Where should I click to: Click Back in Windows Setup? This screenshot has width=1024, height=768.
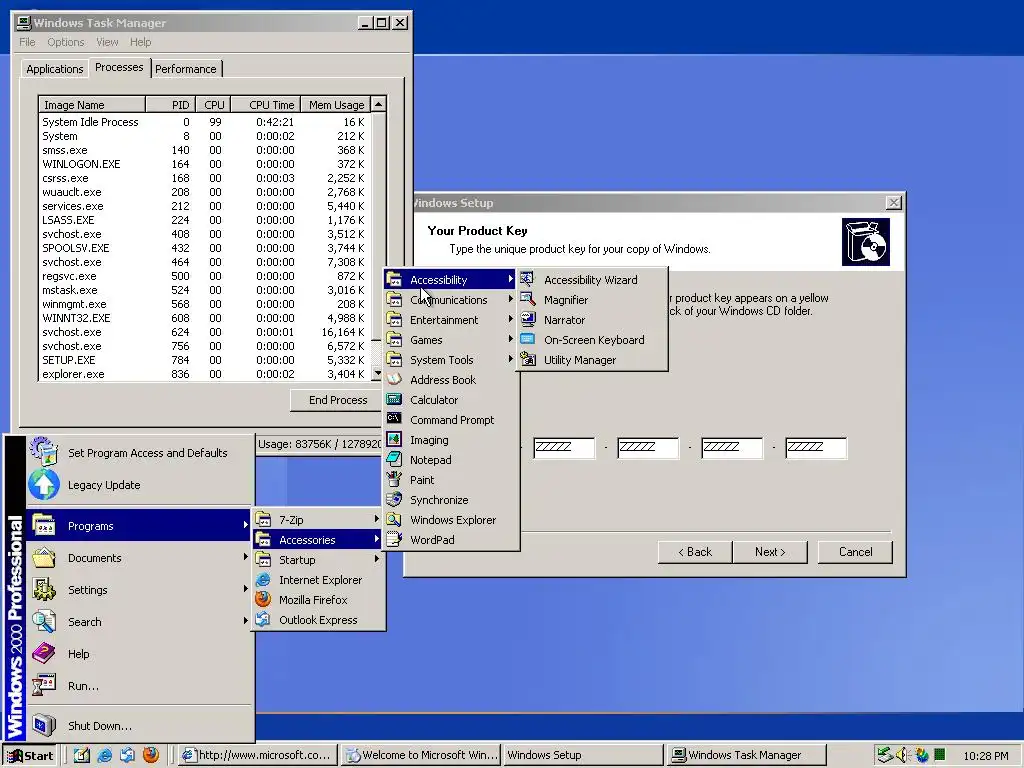click(695, 552)
